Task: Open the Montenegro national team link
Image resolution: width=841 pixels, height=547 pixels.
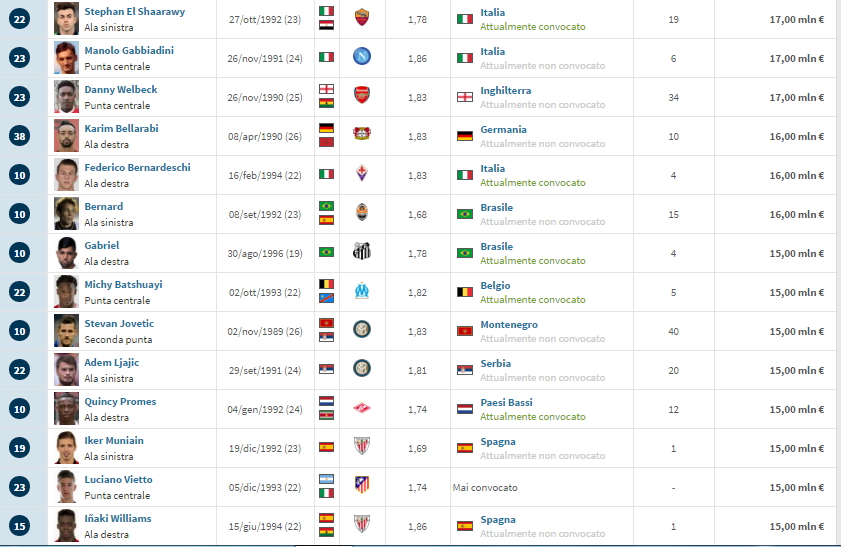Action: coord(509,324)
